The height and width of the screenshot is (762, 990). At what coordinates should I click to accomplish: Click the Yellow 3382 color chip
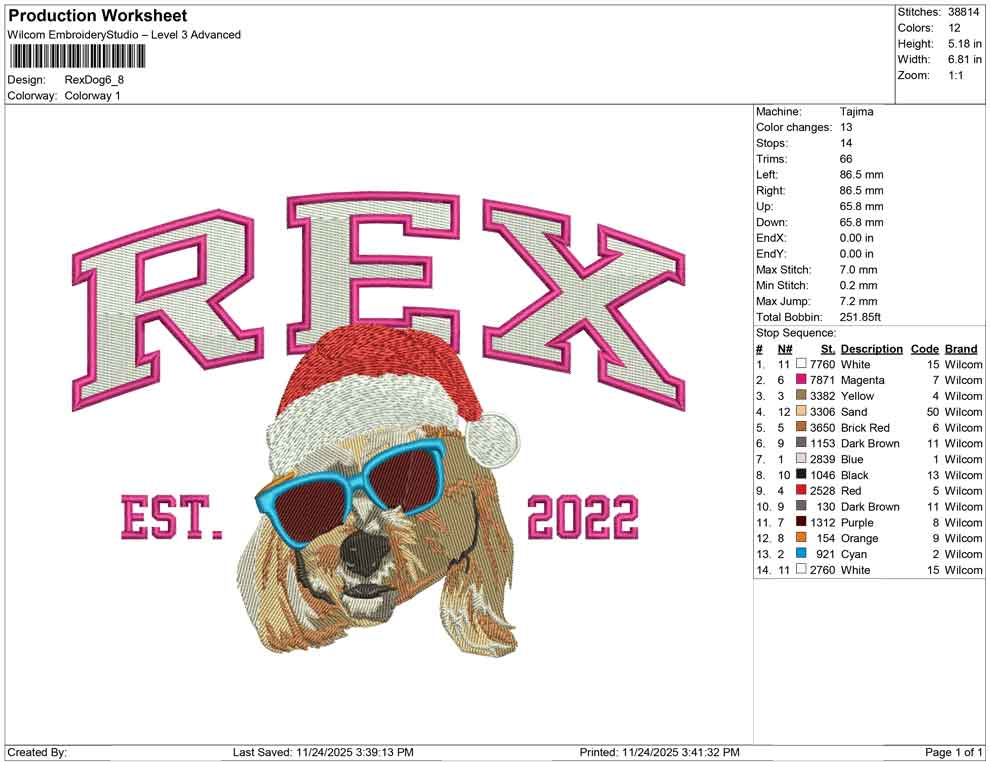800,396
